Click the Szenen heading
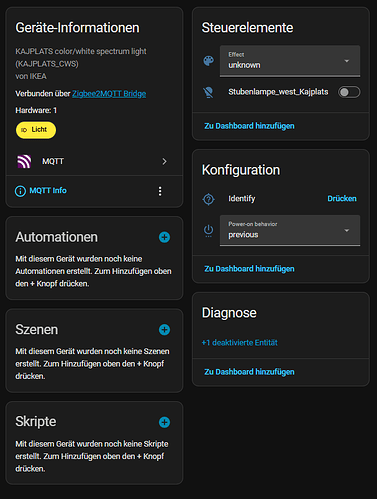Image resolution: width=377 pixels, height=499 pixels. click(x=37, y=330)
